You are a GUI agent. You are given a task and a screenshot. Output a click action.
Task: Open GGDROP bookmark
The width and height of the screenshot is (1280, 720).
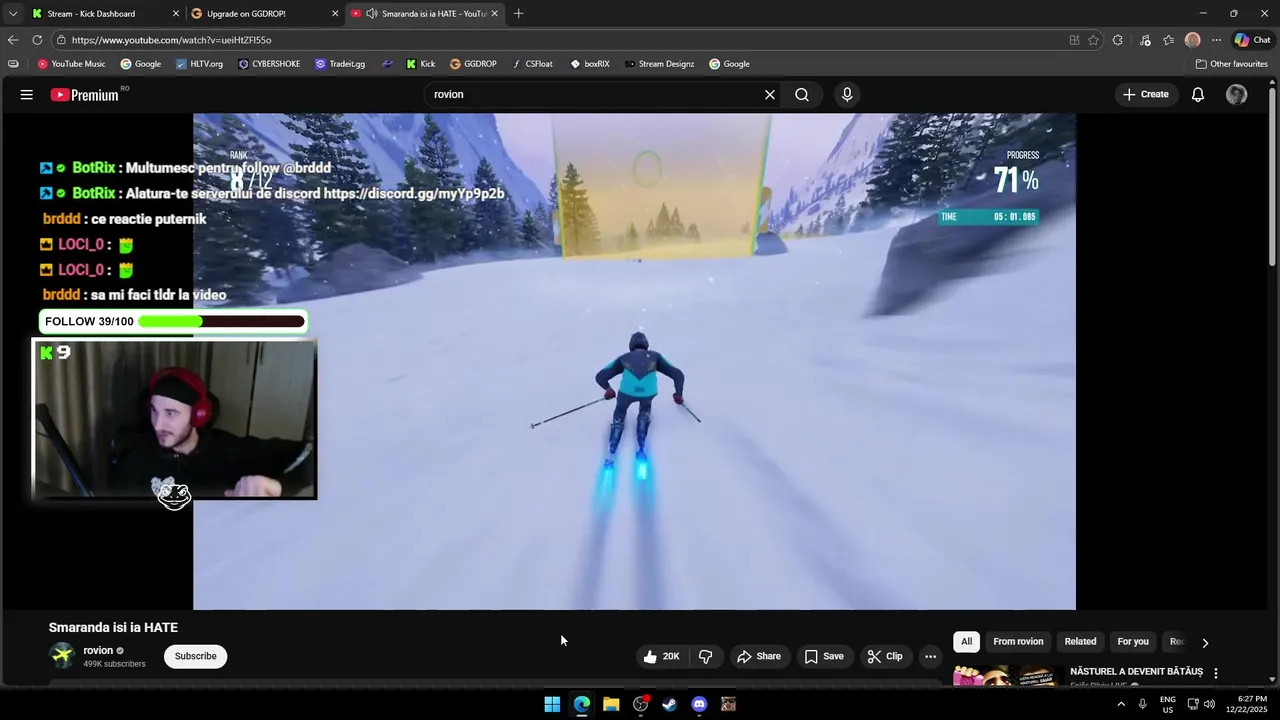(x=473, y=64)
